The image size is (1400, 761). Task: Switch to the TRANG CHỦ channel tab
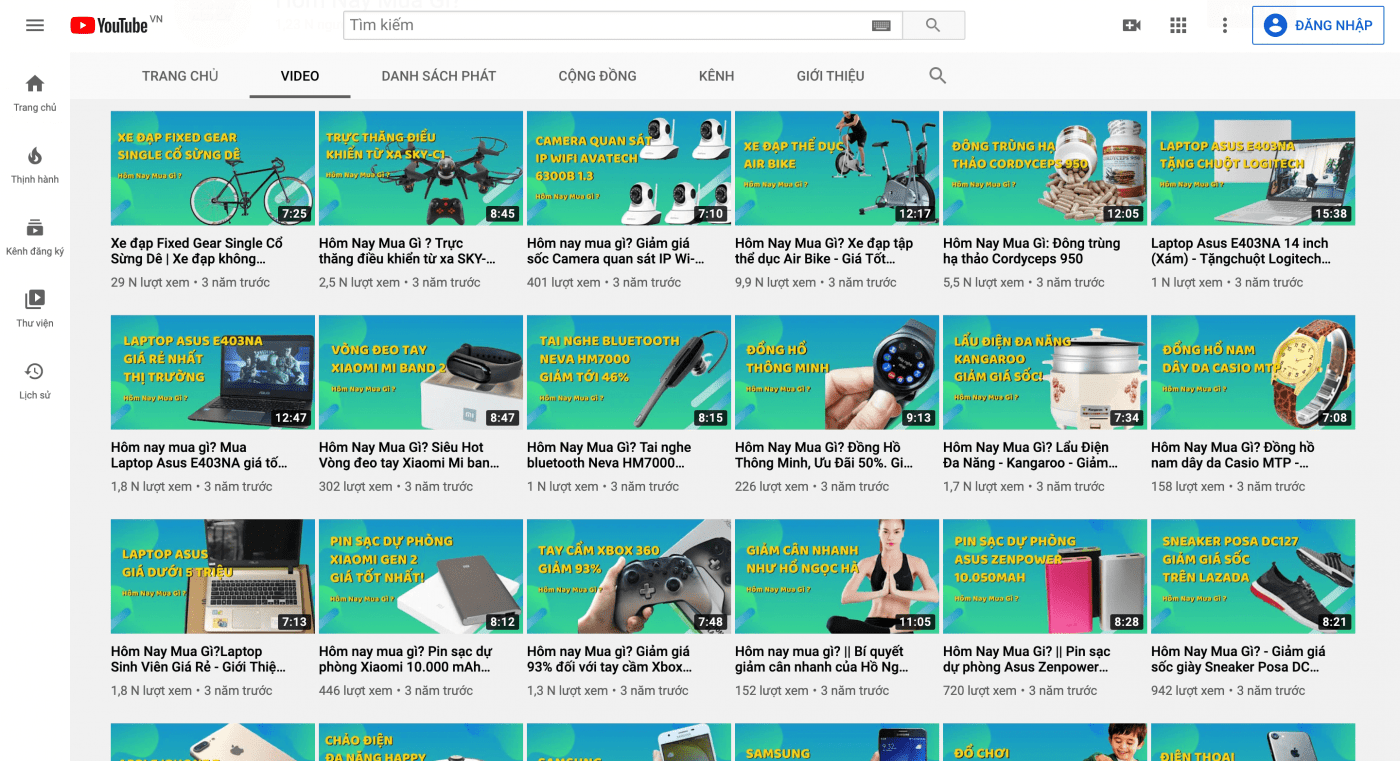click(x=180, y=76)
